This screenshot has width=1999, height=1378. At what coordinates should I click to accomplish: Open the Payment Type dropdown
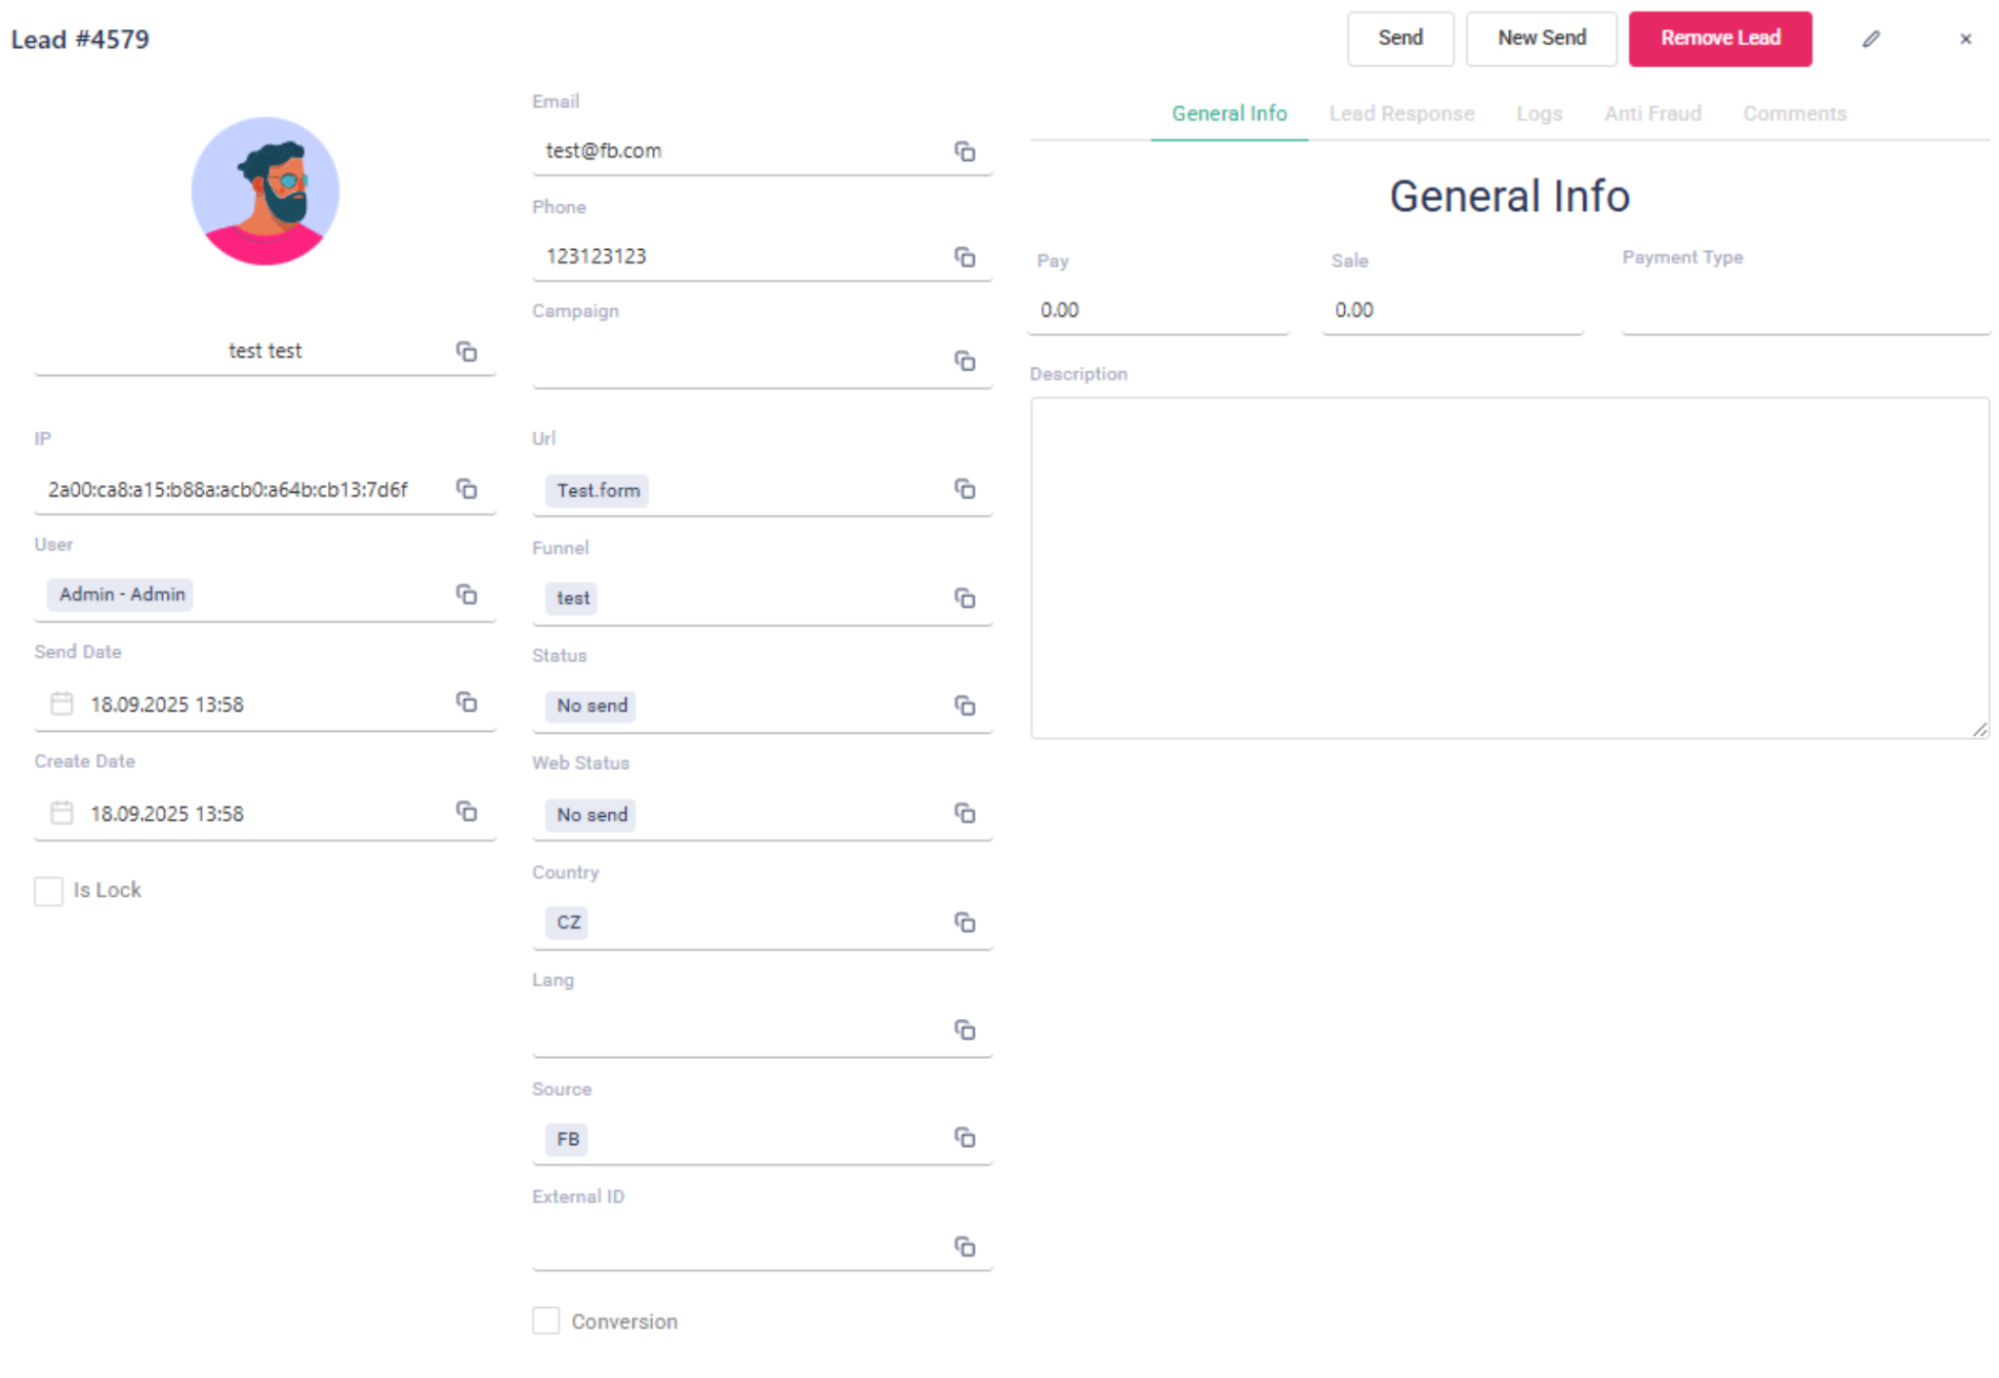[x=1804, y=310]
